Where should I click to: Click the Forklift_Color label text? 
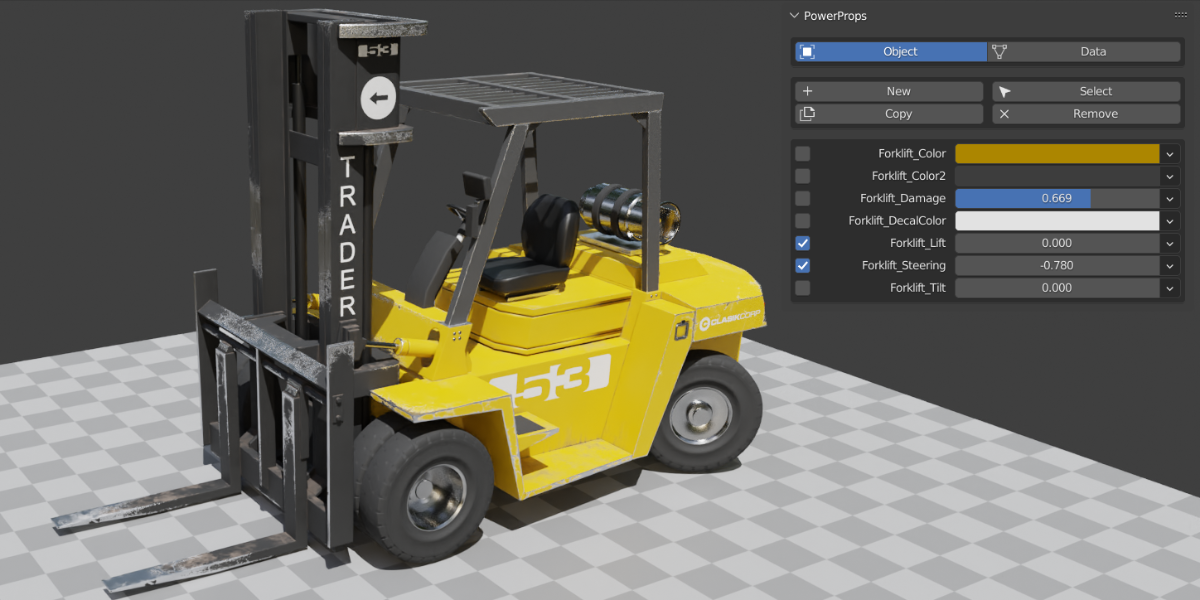912,154
